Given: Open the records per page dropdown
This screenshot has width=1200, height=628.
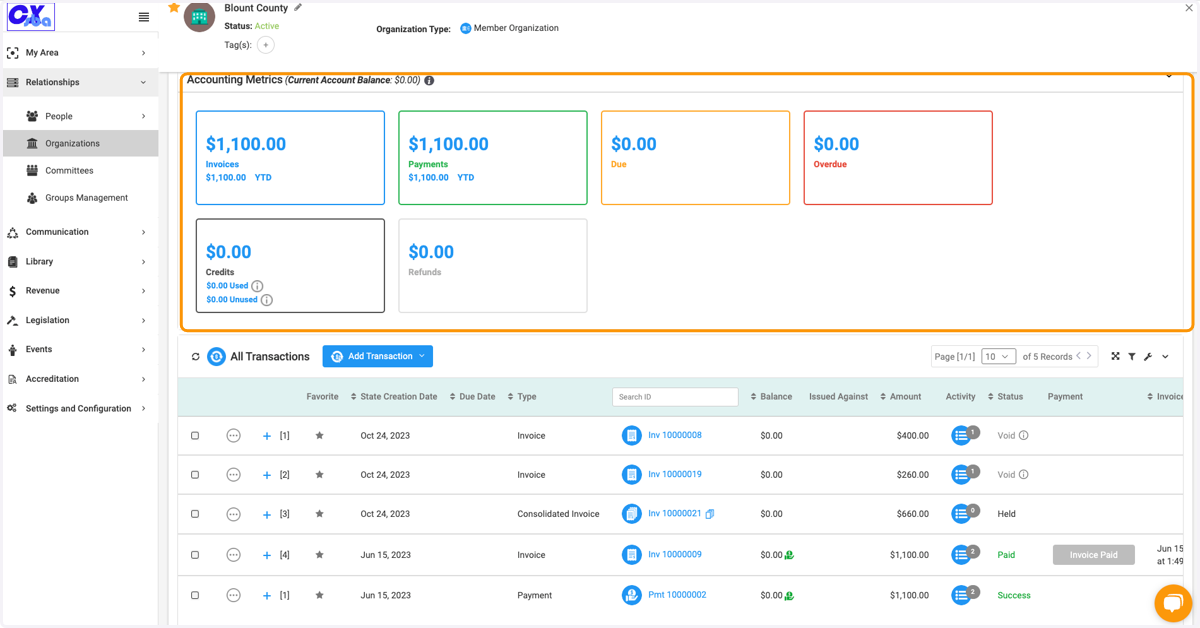Looking at the screenshot, I should (998, 356).
